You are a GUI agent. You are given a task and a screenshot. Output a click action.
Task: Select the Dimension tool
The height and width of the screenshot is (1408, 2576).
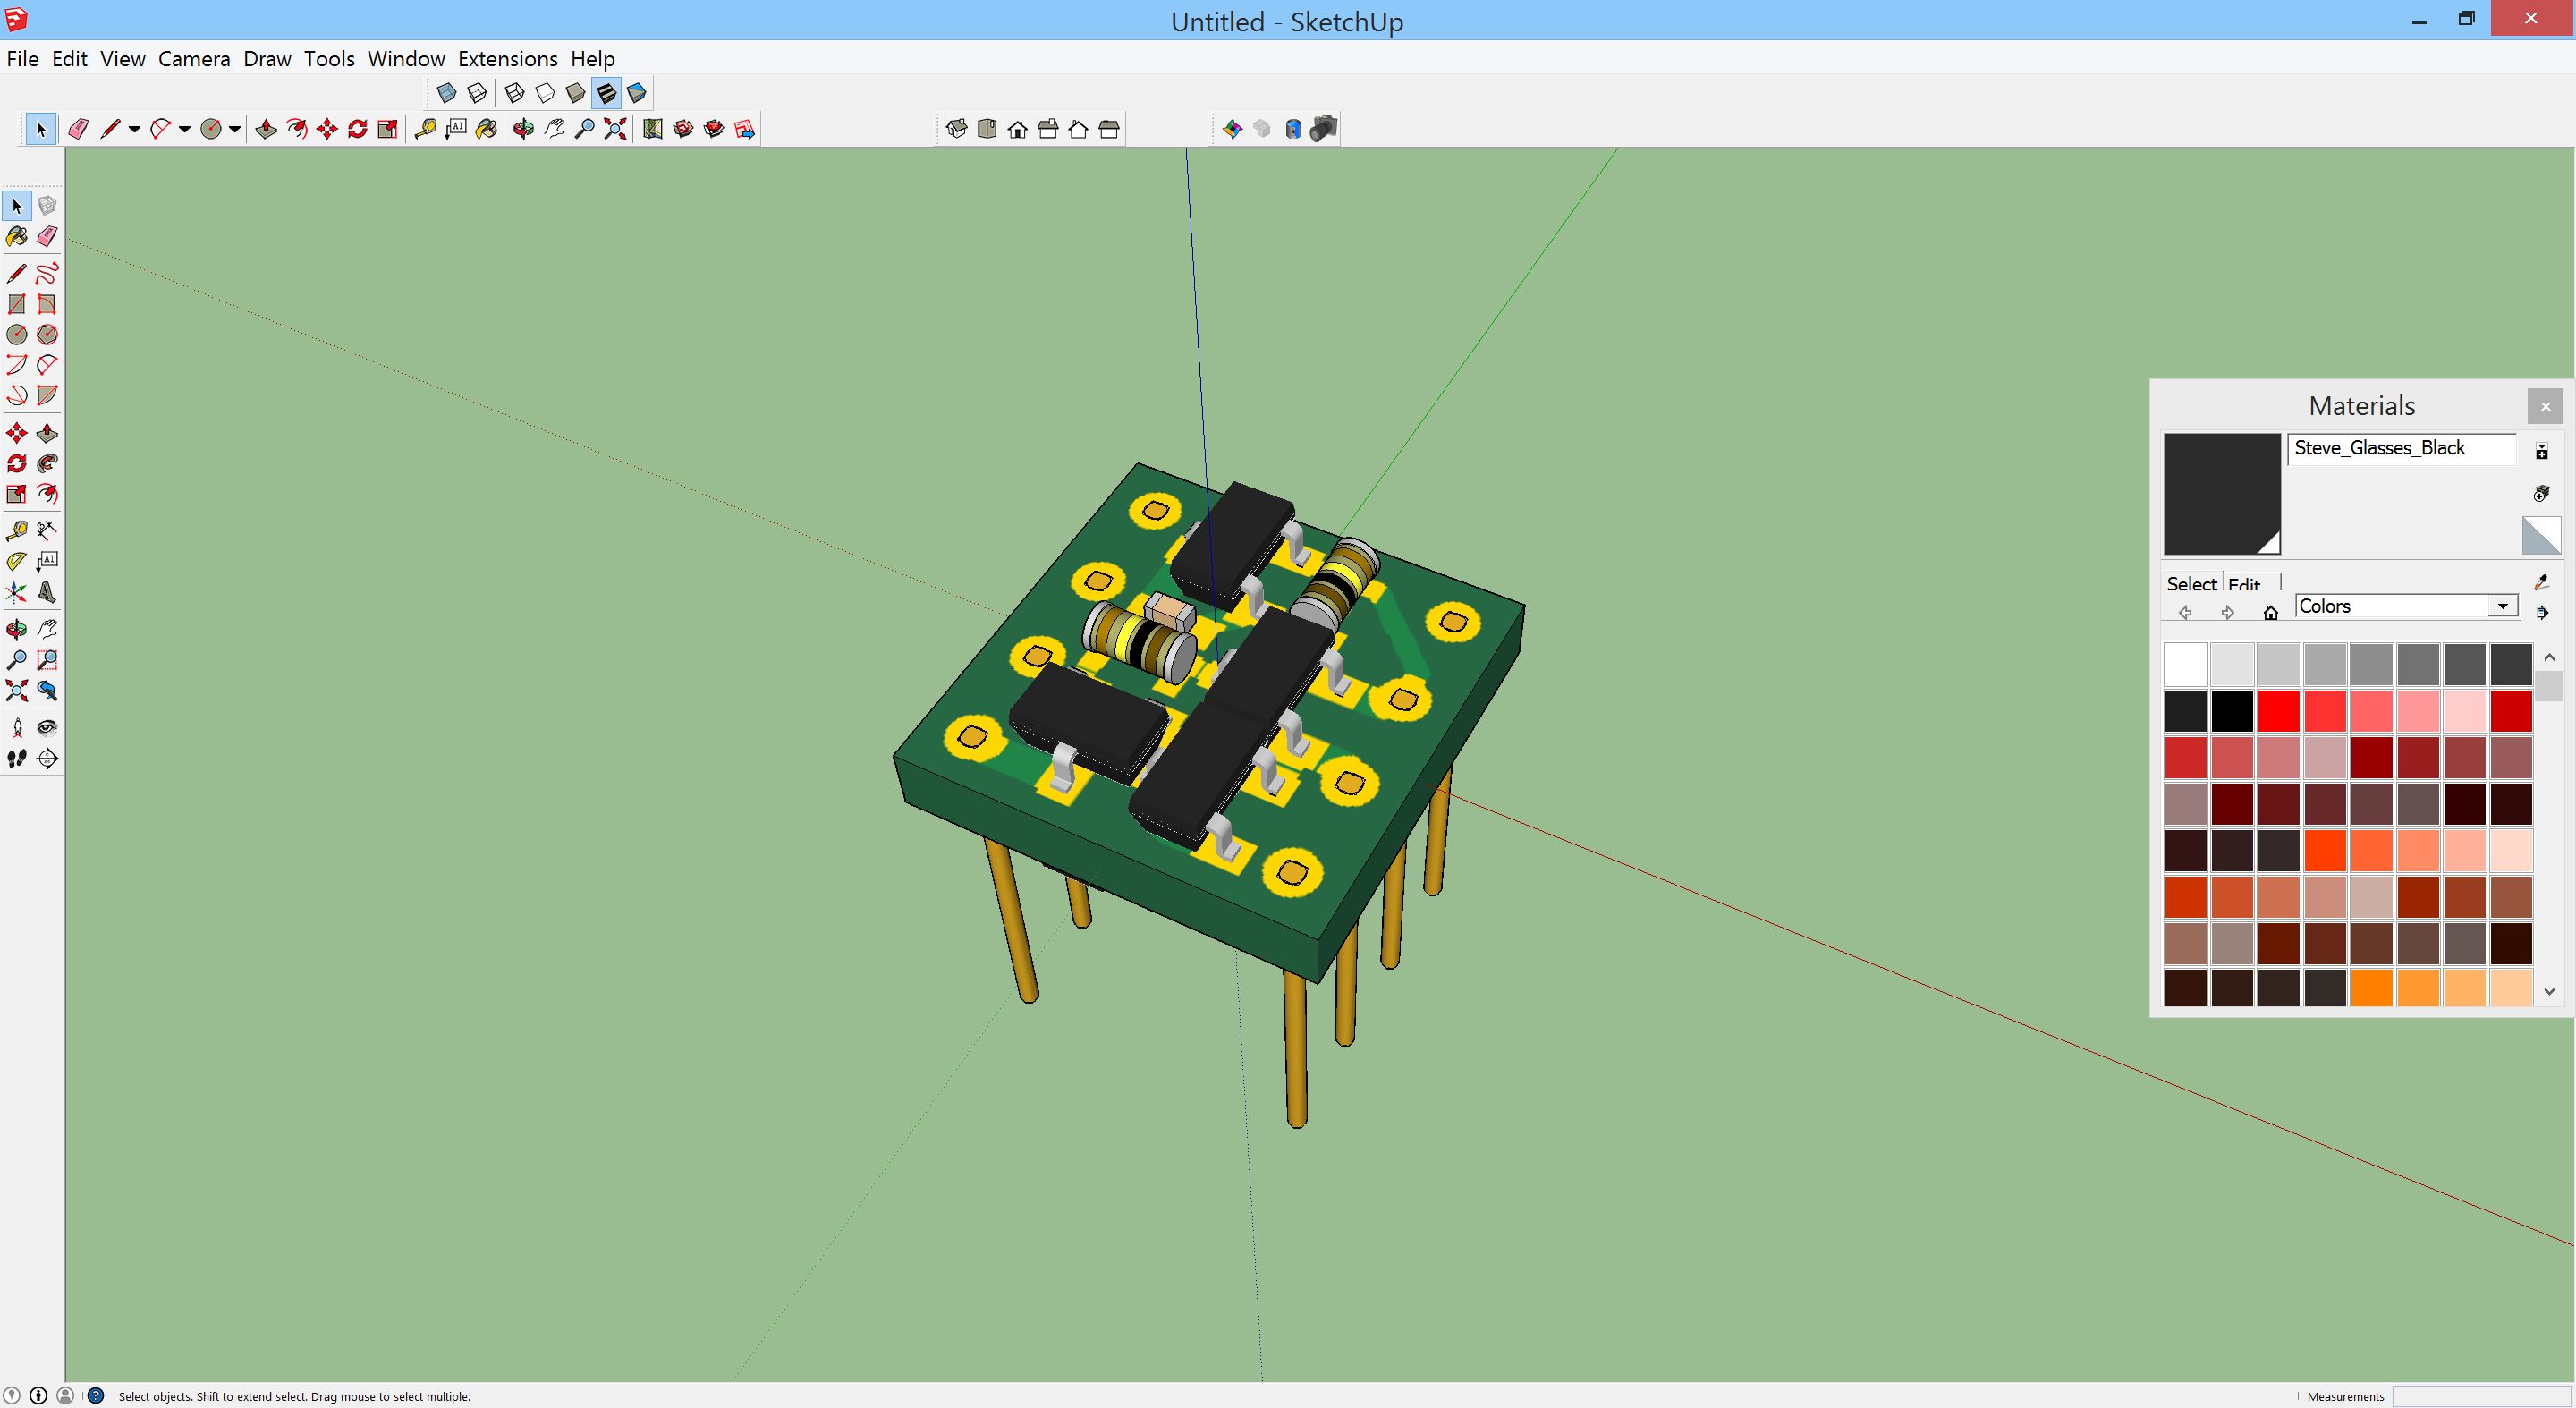(x=47, y=530)
